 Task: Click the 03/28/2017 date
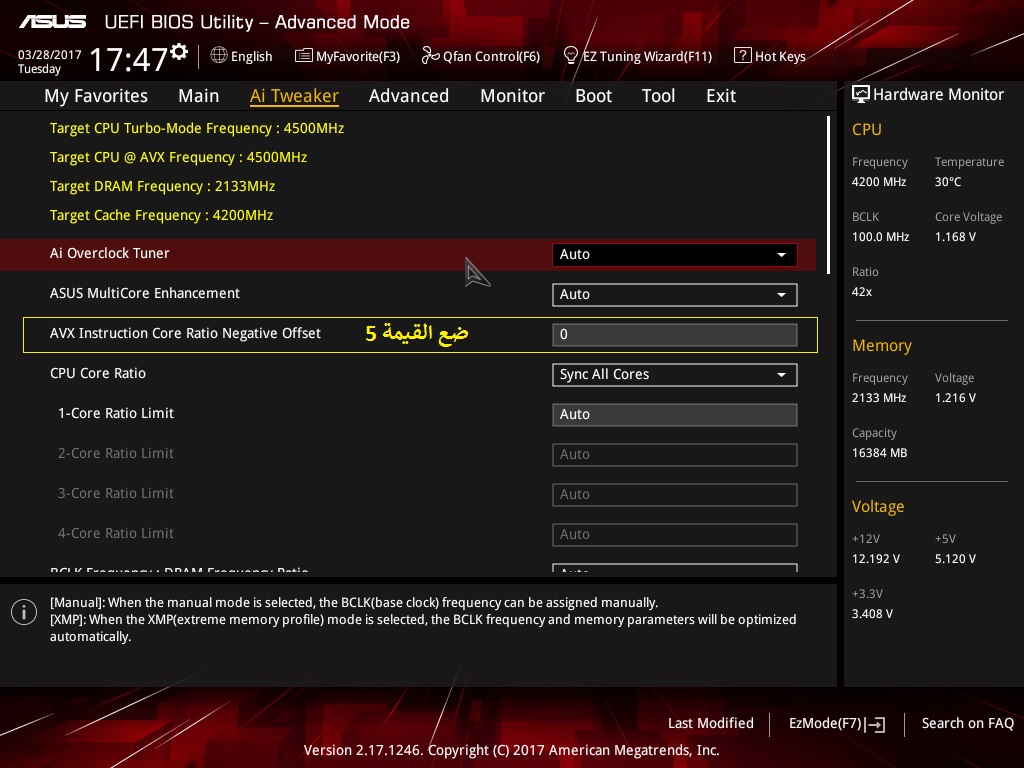50,55
